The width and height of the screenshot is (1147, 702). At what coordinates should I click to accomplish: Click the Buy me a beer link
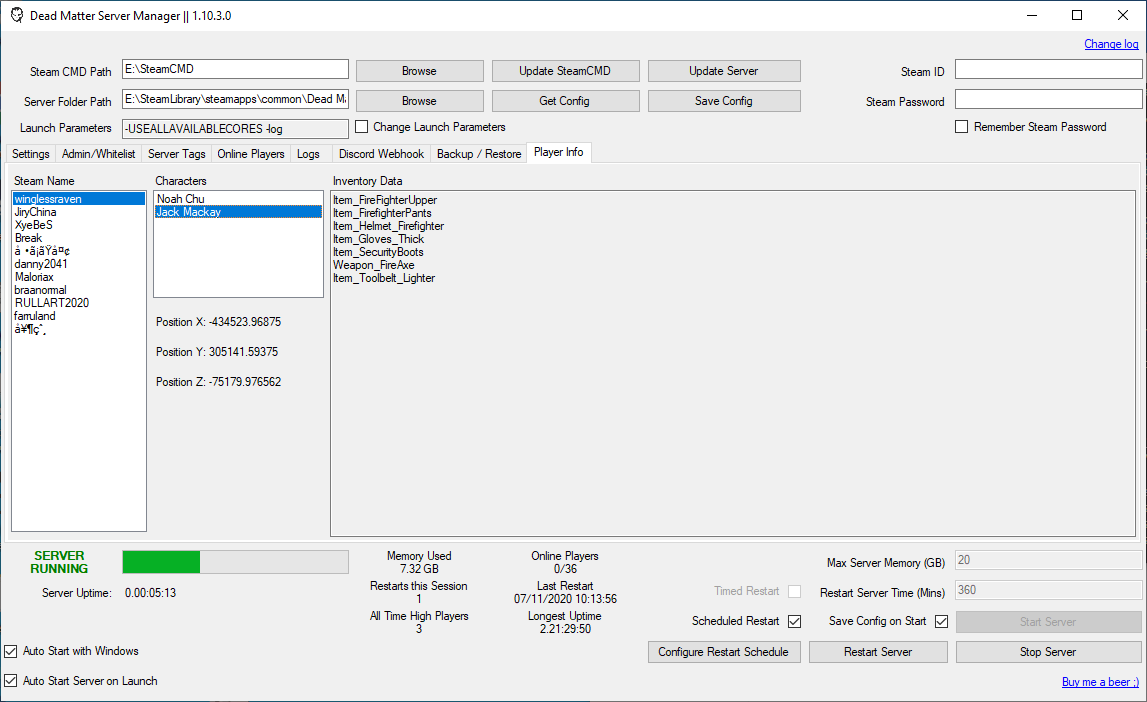(1100, 681)
